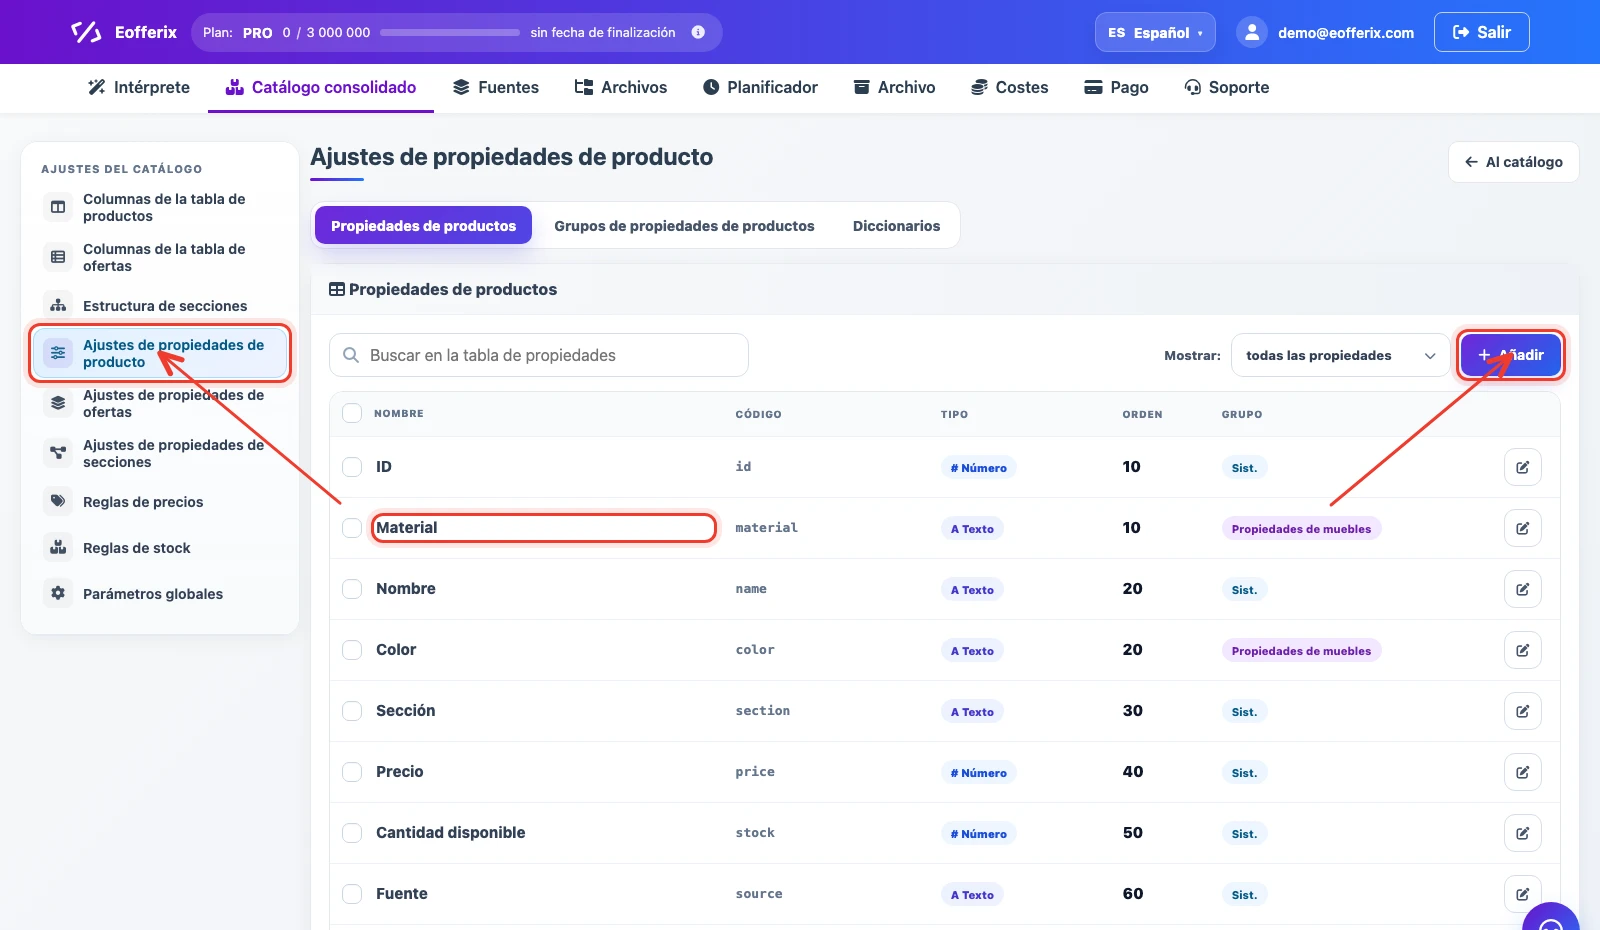1600x930 pixels.
Task: Click the search magnifier icon
Action: [x=351, y=355]
